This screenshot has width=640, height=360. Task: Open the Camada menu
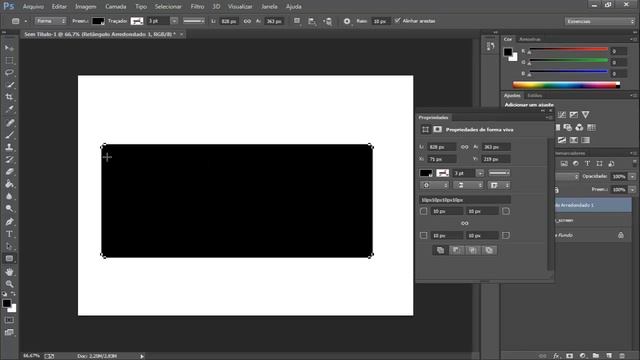pyautogui.click(x=116, y=7)
